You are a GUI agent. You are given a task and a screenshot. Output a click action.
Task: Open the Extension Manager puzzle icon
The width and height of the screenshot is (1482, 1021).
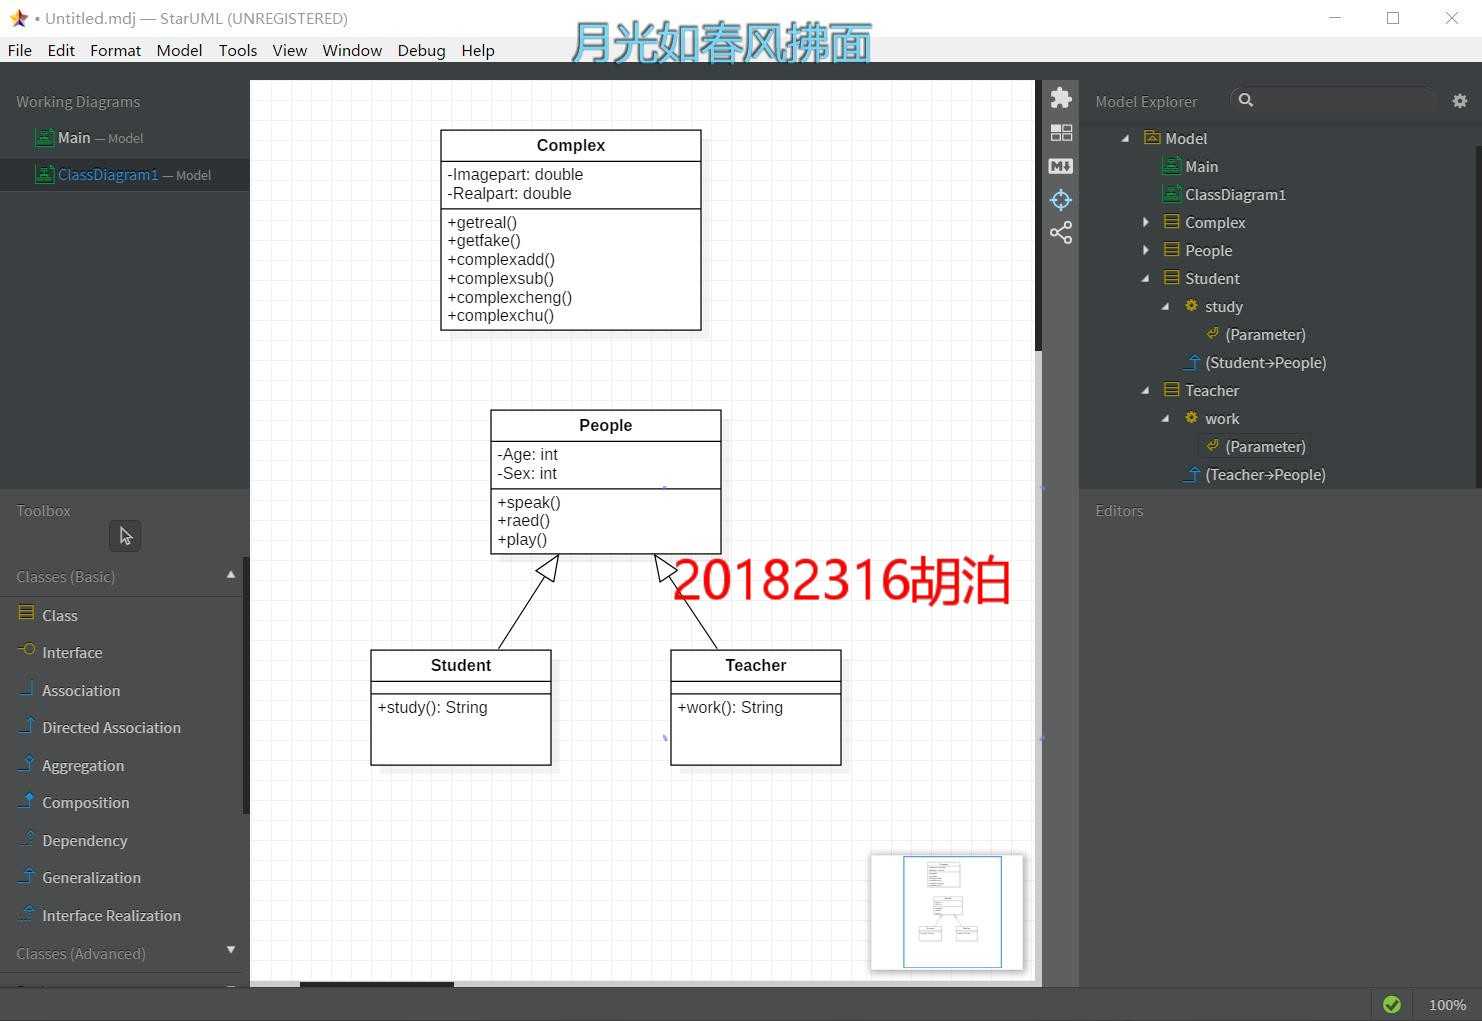[x=1061, y=98]
